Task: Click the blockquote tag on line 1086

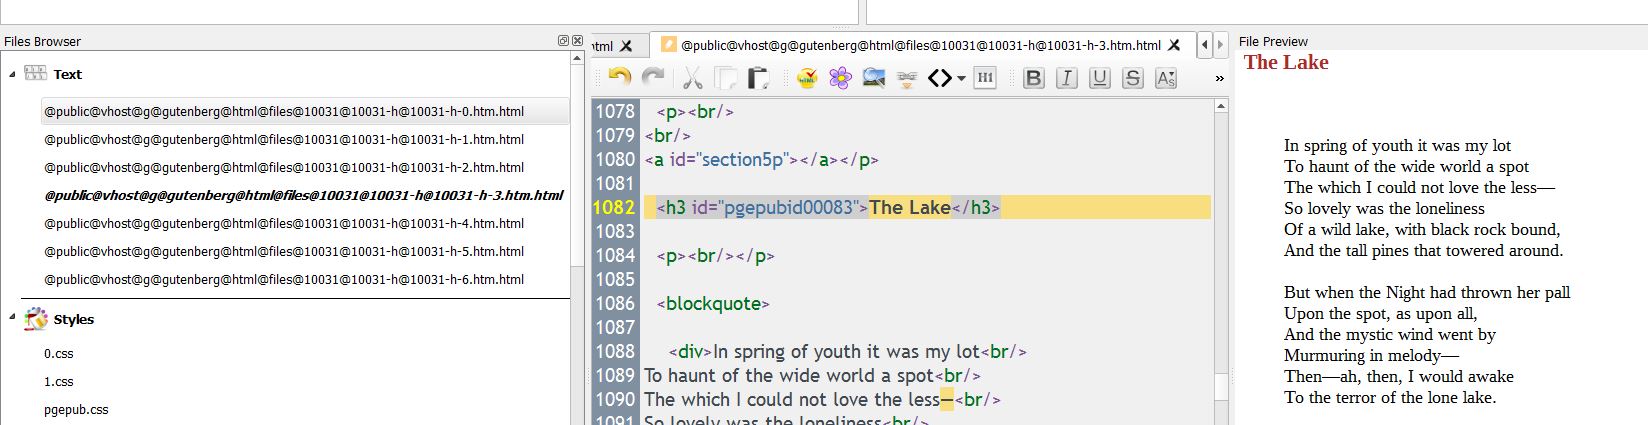Action: pyautogui.click(x=713, y=303)
